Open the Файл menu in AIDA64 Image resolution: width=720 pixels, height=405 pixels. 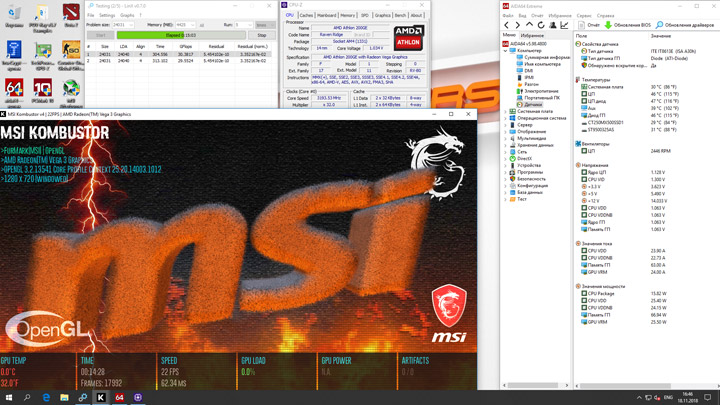click(508, 16)
